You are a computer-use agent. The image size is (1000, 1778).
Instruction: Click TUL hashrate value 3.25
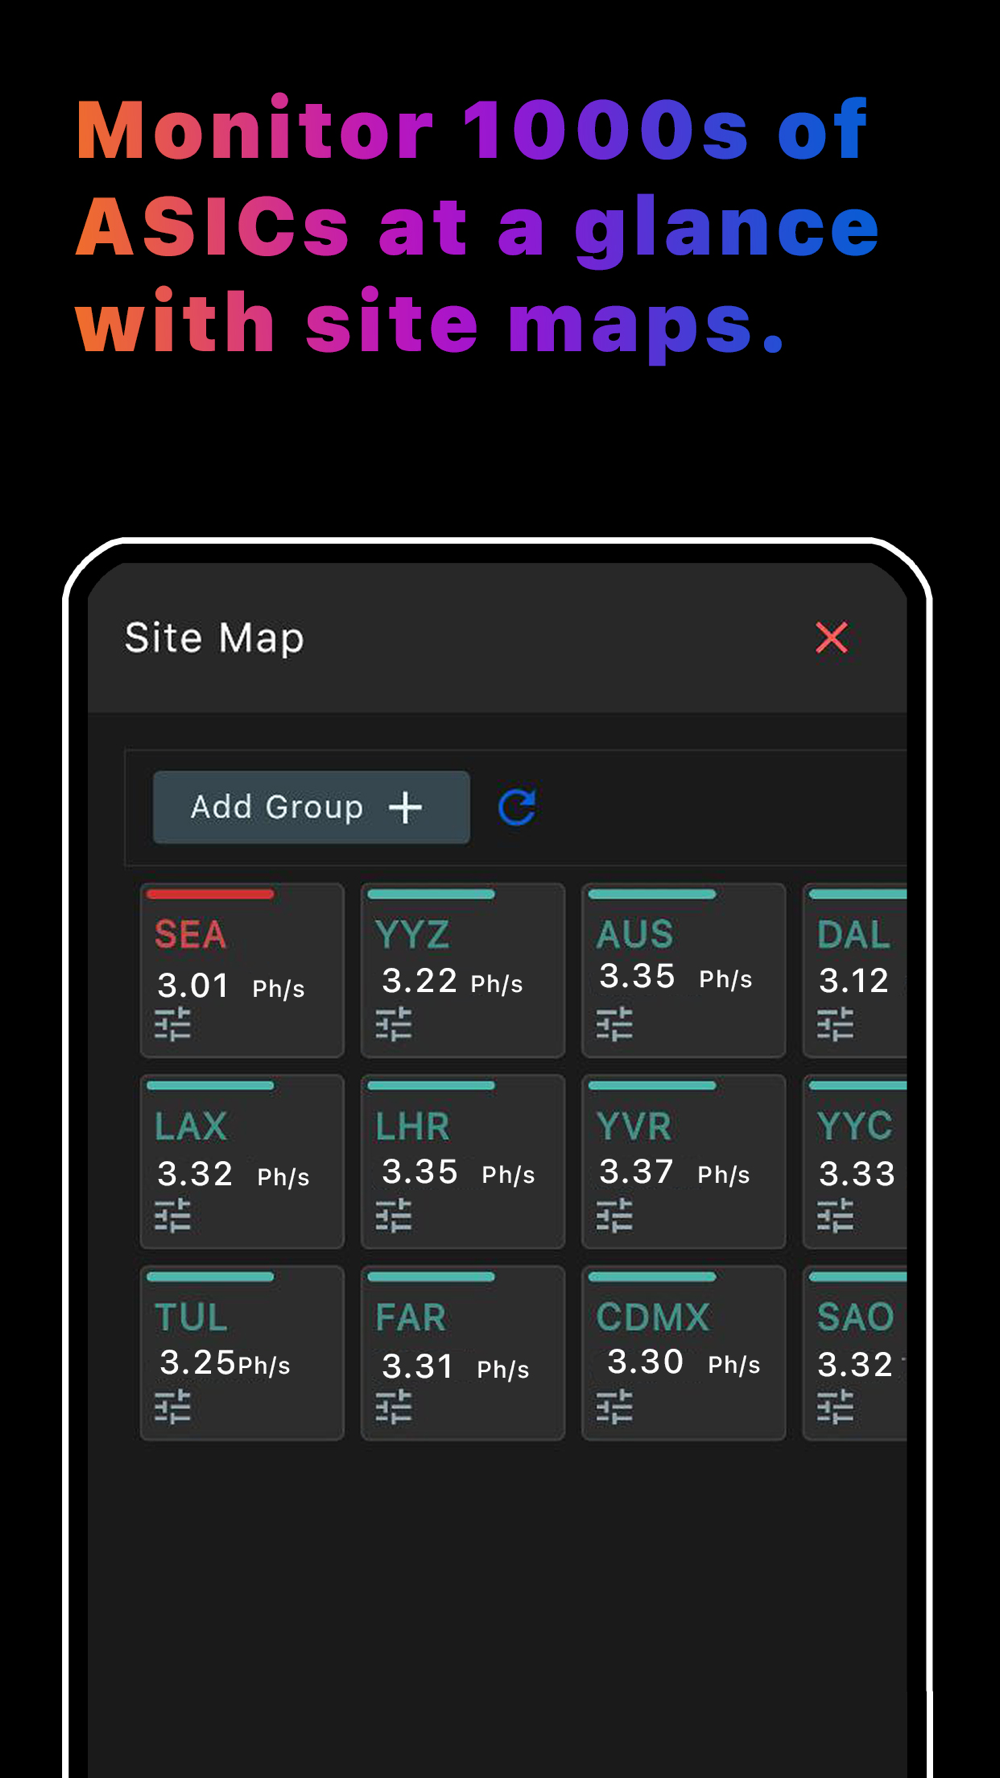[198, 1363]
